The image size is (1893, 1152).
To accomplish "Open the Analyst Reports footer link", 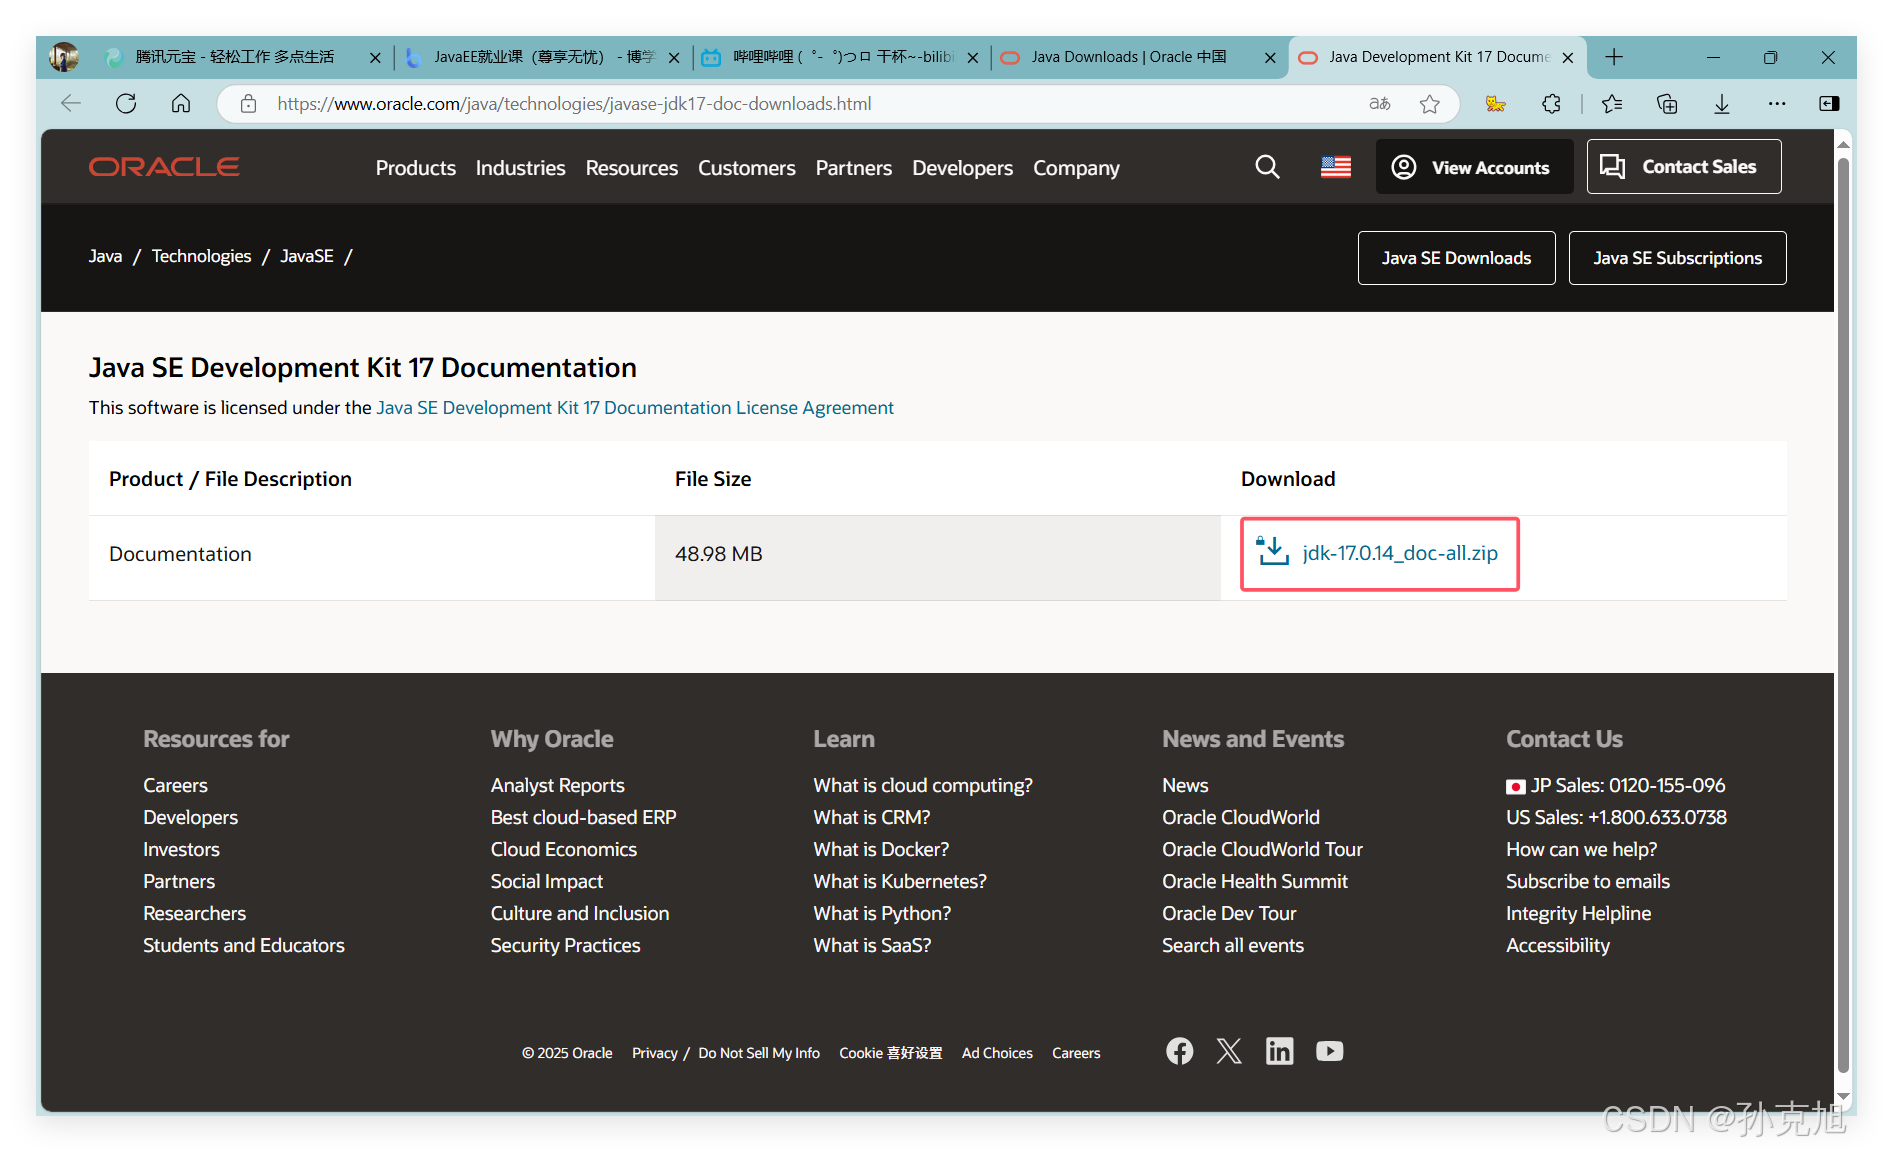I will pos(557,786).
